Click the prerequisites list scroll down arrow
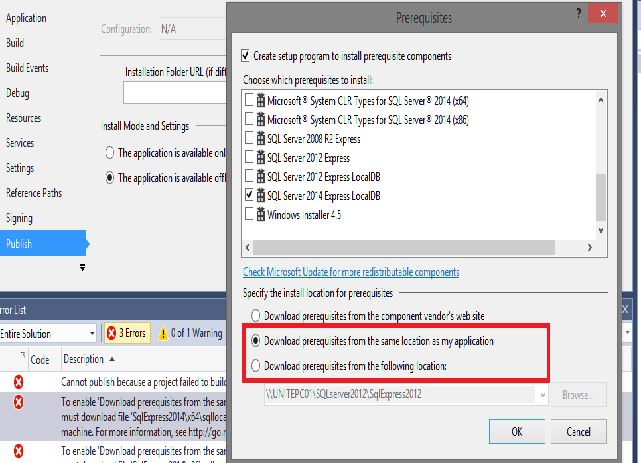641x463 pixels. pos(601,230)
